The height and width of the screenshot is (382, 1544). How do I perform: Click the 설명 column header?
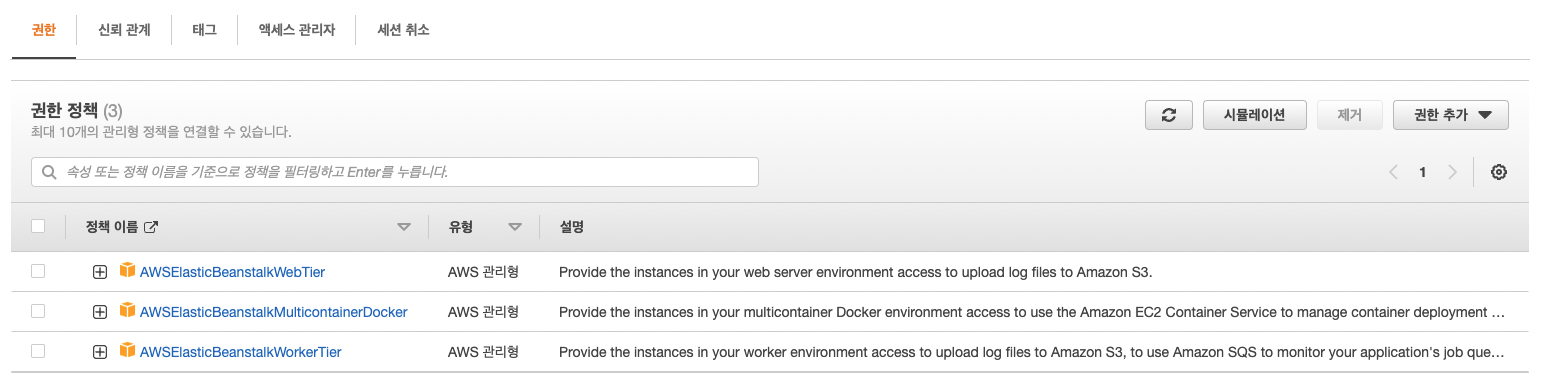pos(571,227)
